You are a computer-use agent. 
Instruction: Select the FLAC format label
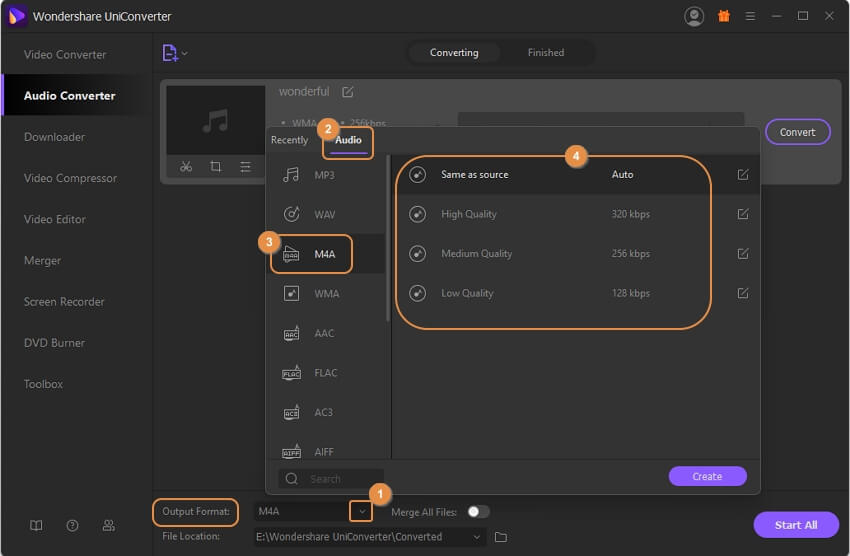coord(326,373)
